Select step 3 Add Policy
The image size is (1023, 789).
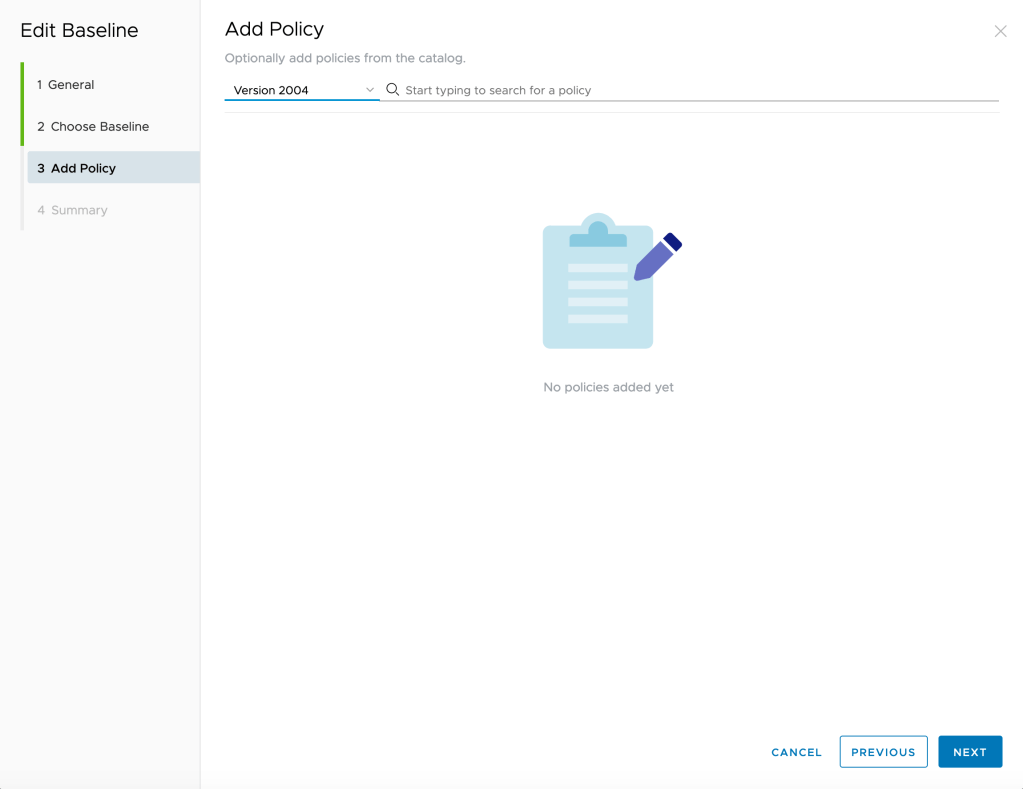83,168
